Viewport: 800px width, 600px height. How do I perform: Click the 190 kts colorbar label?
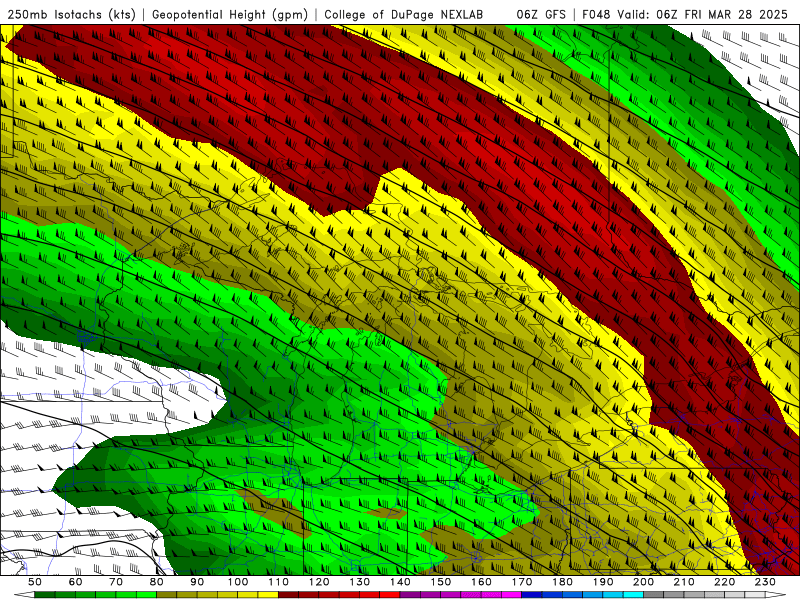pyautogui.click(x=603, y=582)
